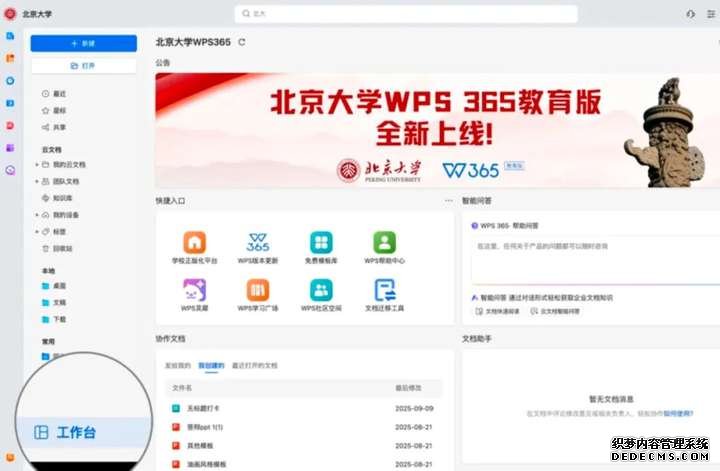Expand the 我的云文档 tree arrow
Image resolution: width=720 pixels, height=471 pixels.
coord(37,164)
